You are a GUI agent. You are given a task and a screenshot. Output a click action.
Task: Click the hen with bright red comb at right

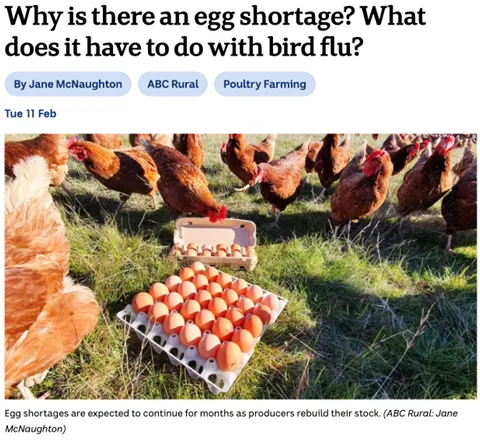362,187
